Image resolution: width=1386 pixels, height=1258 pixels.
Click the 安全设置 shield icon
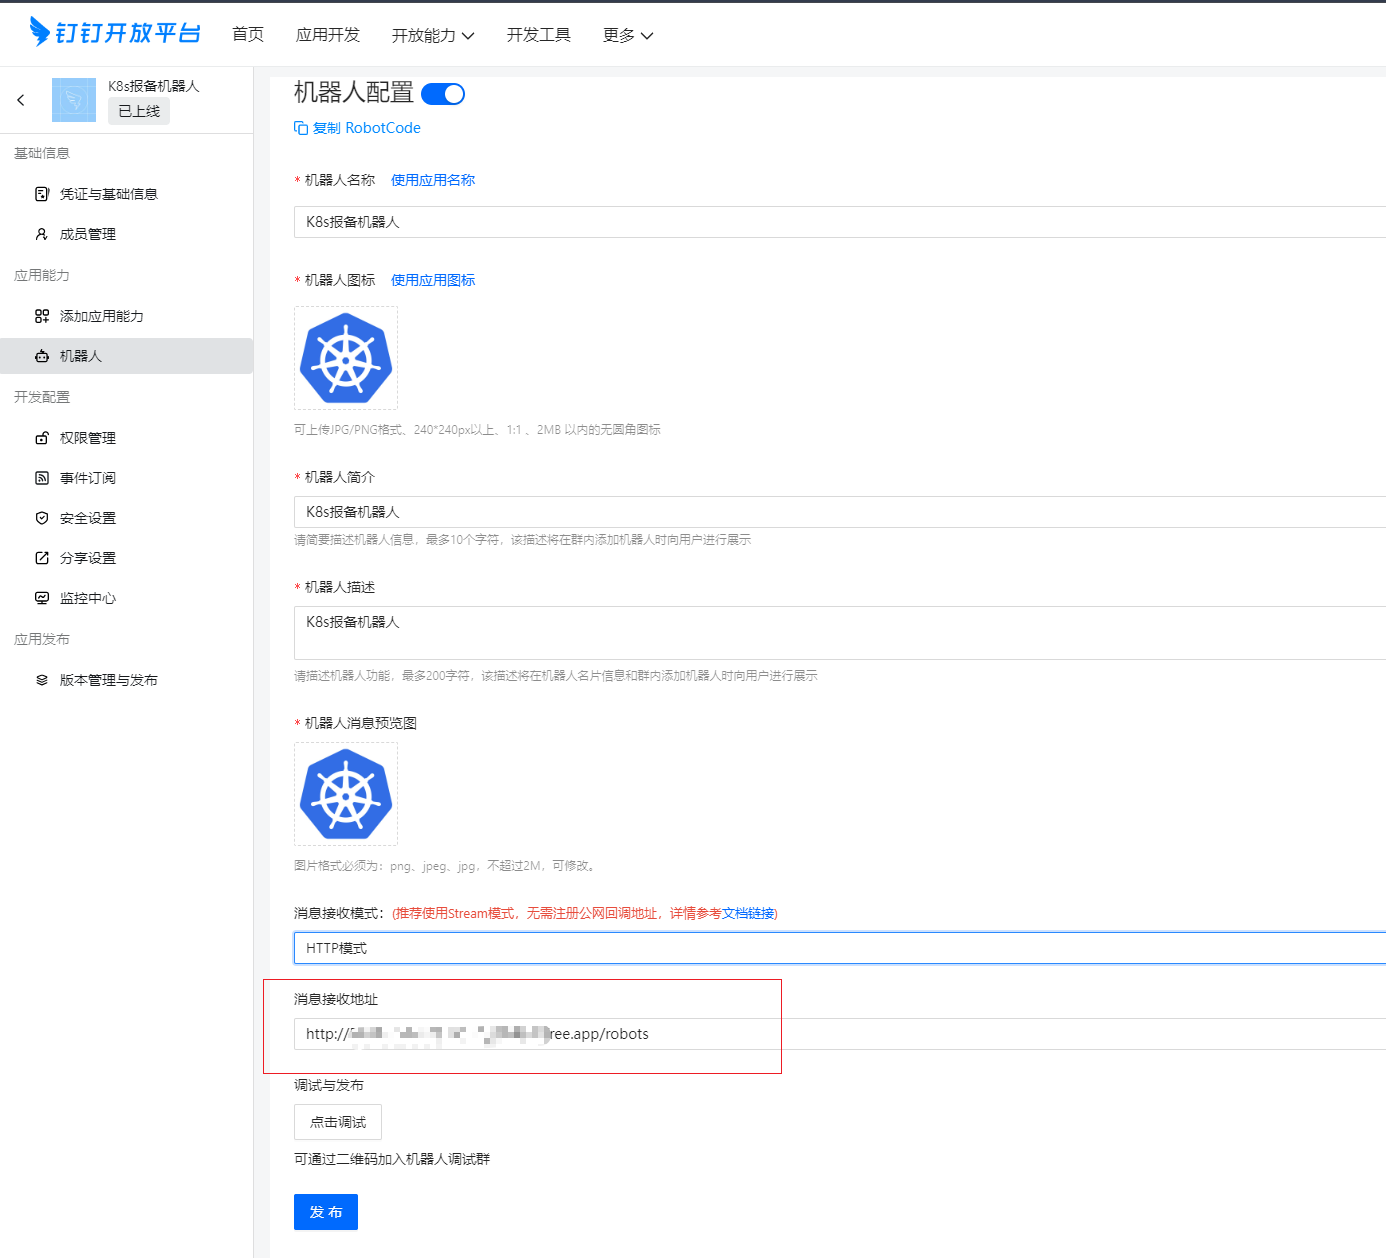tap(42, 518)
